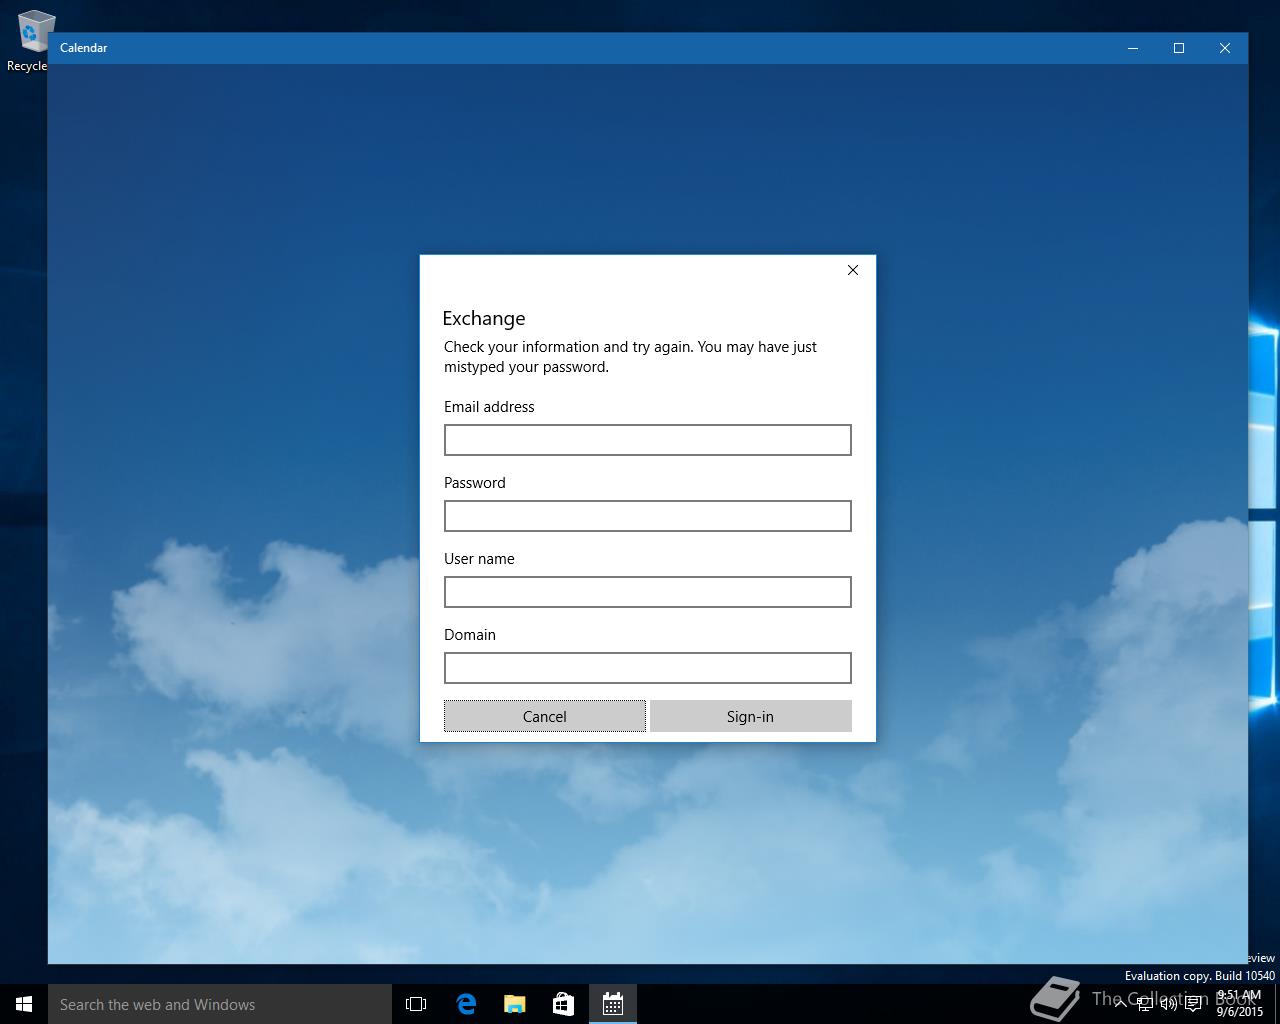Click the Email address input field
This screenshot has width=1280, height=1024.
pos(647,440)
